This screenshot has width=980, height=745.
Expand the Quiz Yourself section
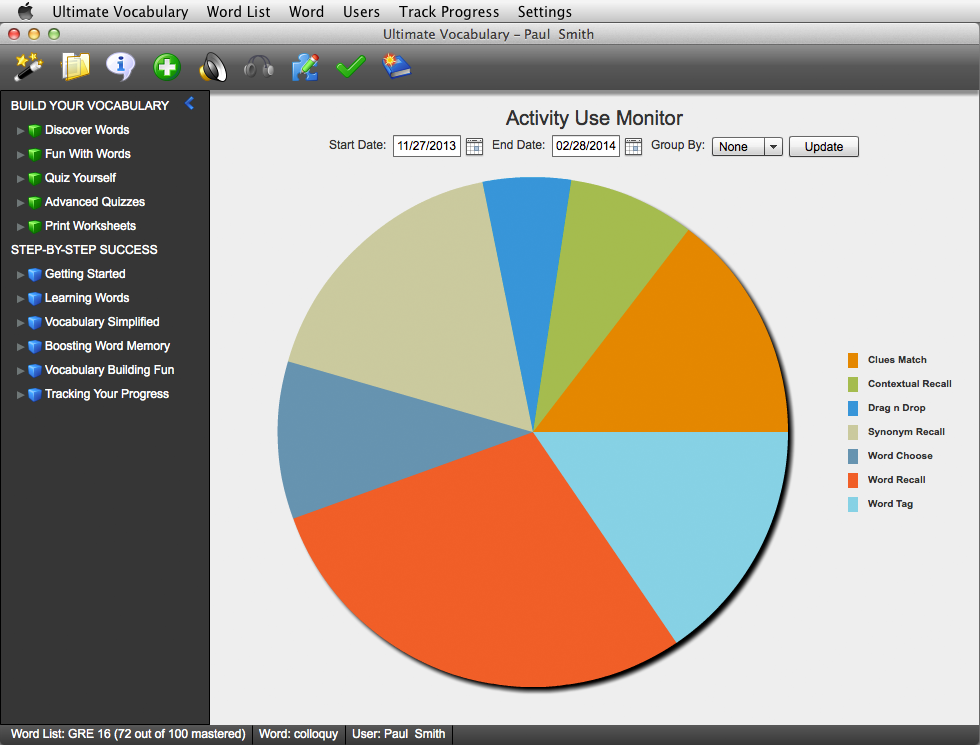pyautogui.click(x=20, y=178)
